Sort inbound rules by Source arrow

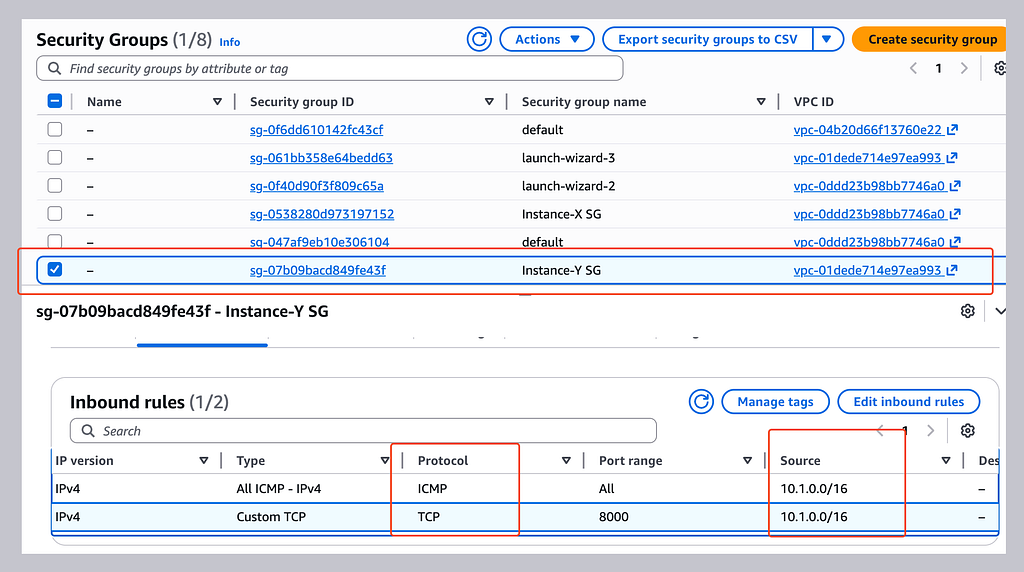946,460
